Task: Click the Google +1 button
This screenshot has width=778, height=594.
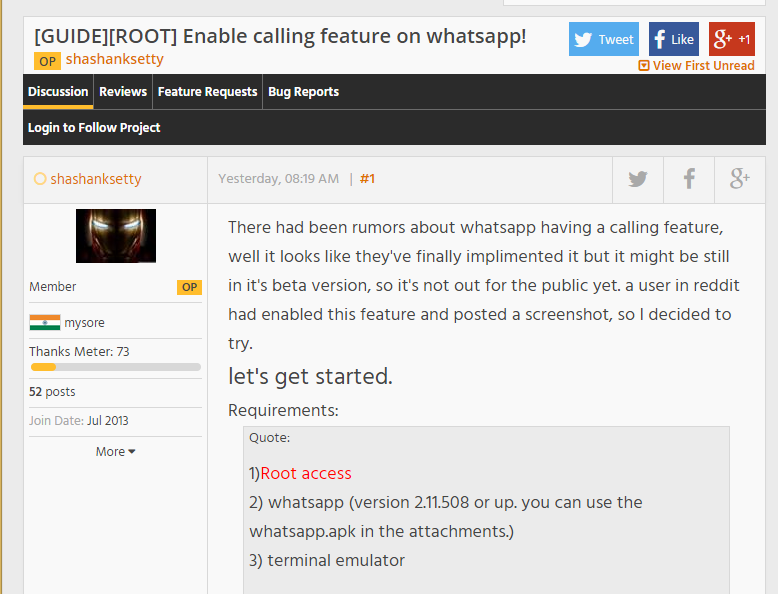Action: point(731,40)
